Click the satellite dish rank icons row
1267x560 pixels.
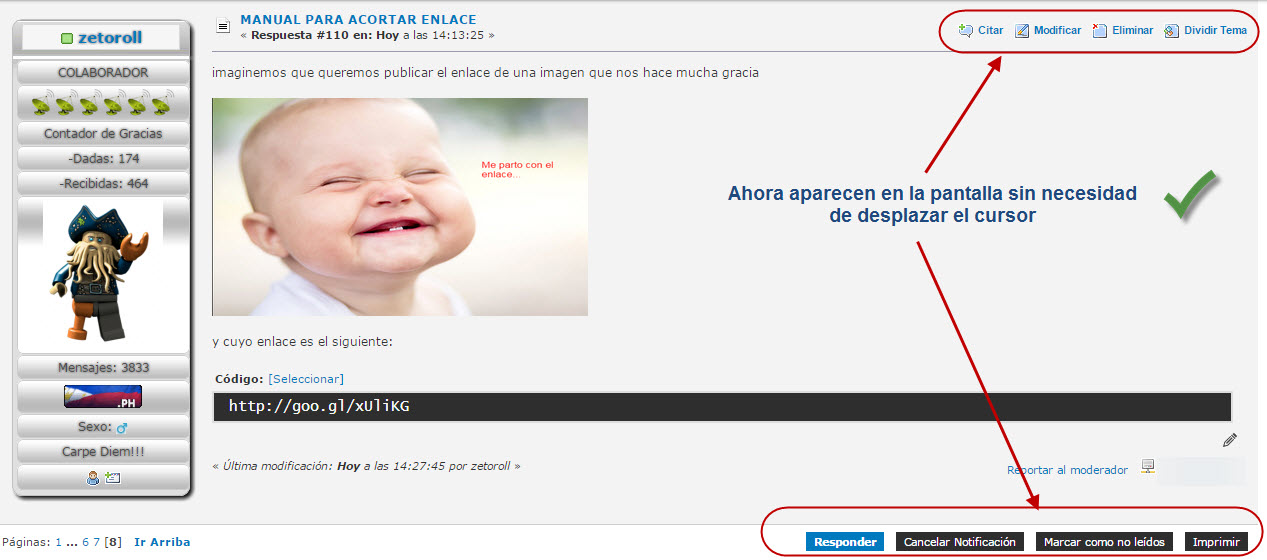(103, 103)
